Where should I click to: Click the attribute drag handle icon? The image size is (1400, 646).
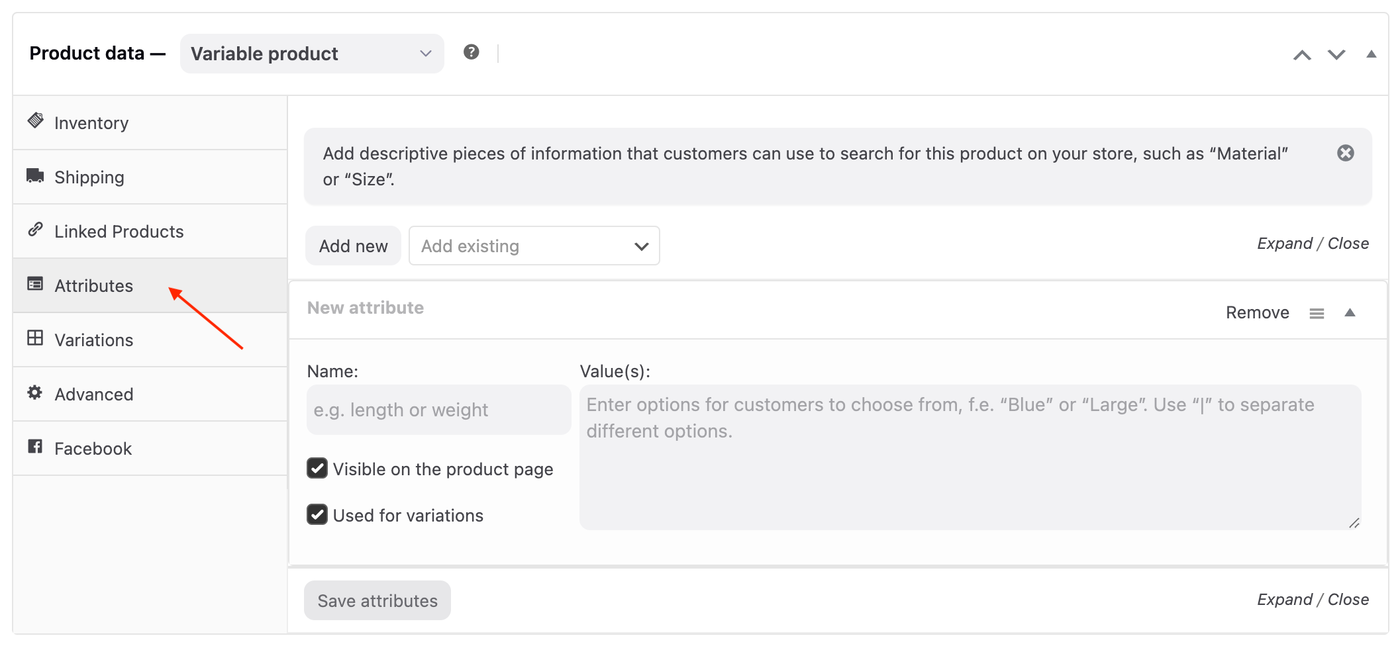click(x=1317, y=313)
